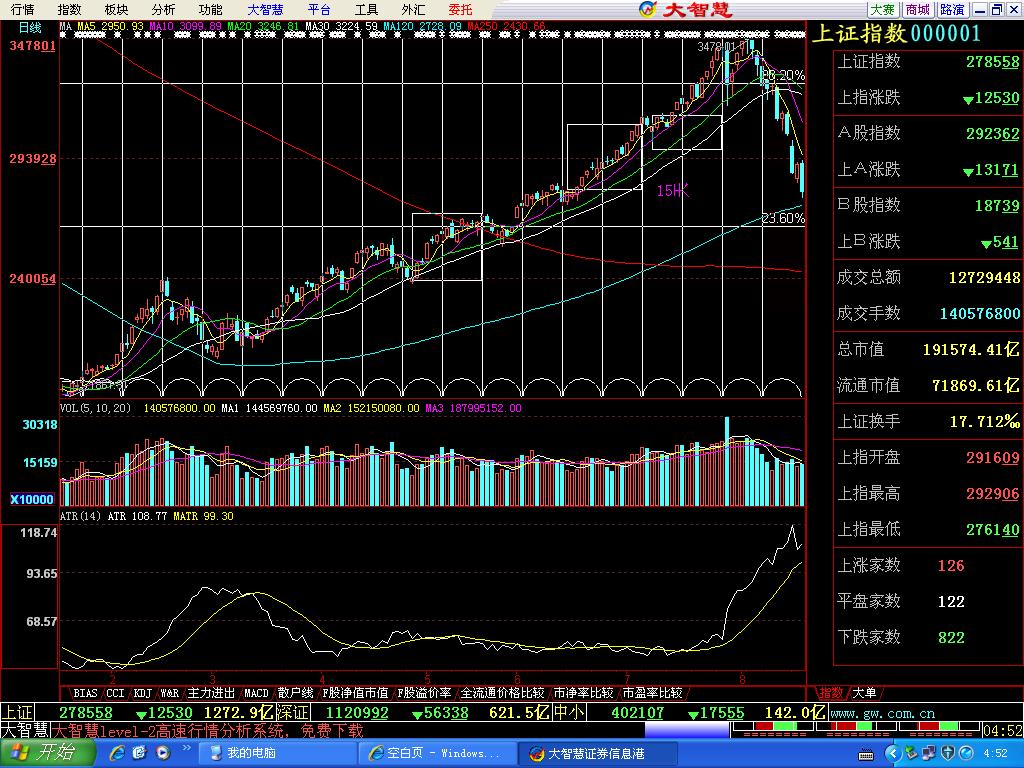Screen dimensions: 1024x768
Task: Launch Internet Explorer from Quick Launch
Action: 118,754
